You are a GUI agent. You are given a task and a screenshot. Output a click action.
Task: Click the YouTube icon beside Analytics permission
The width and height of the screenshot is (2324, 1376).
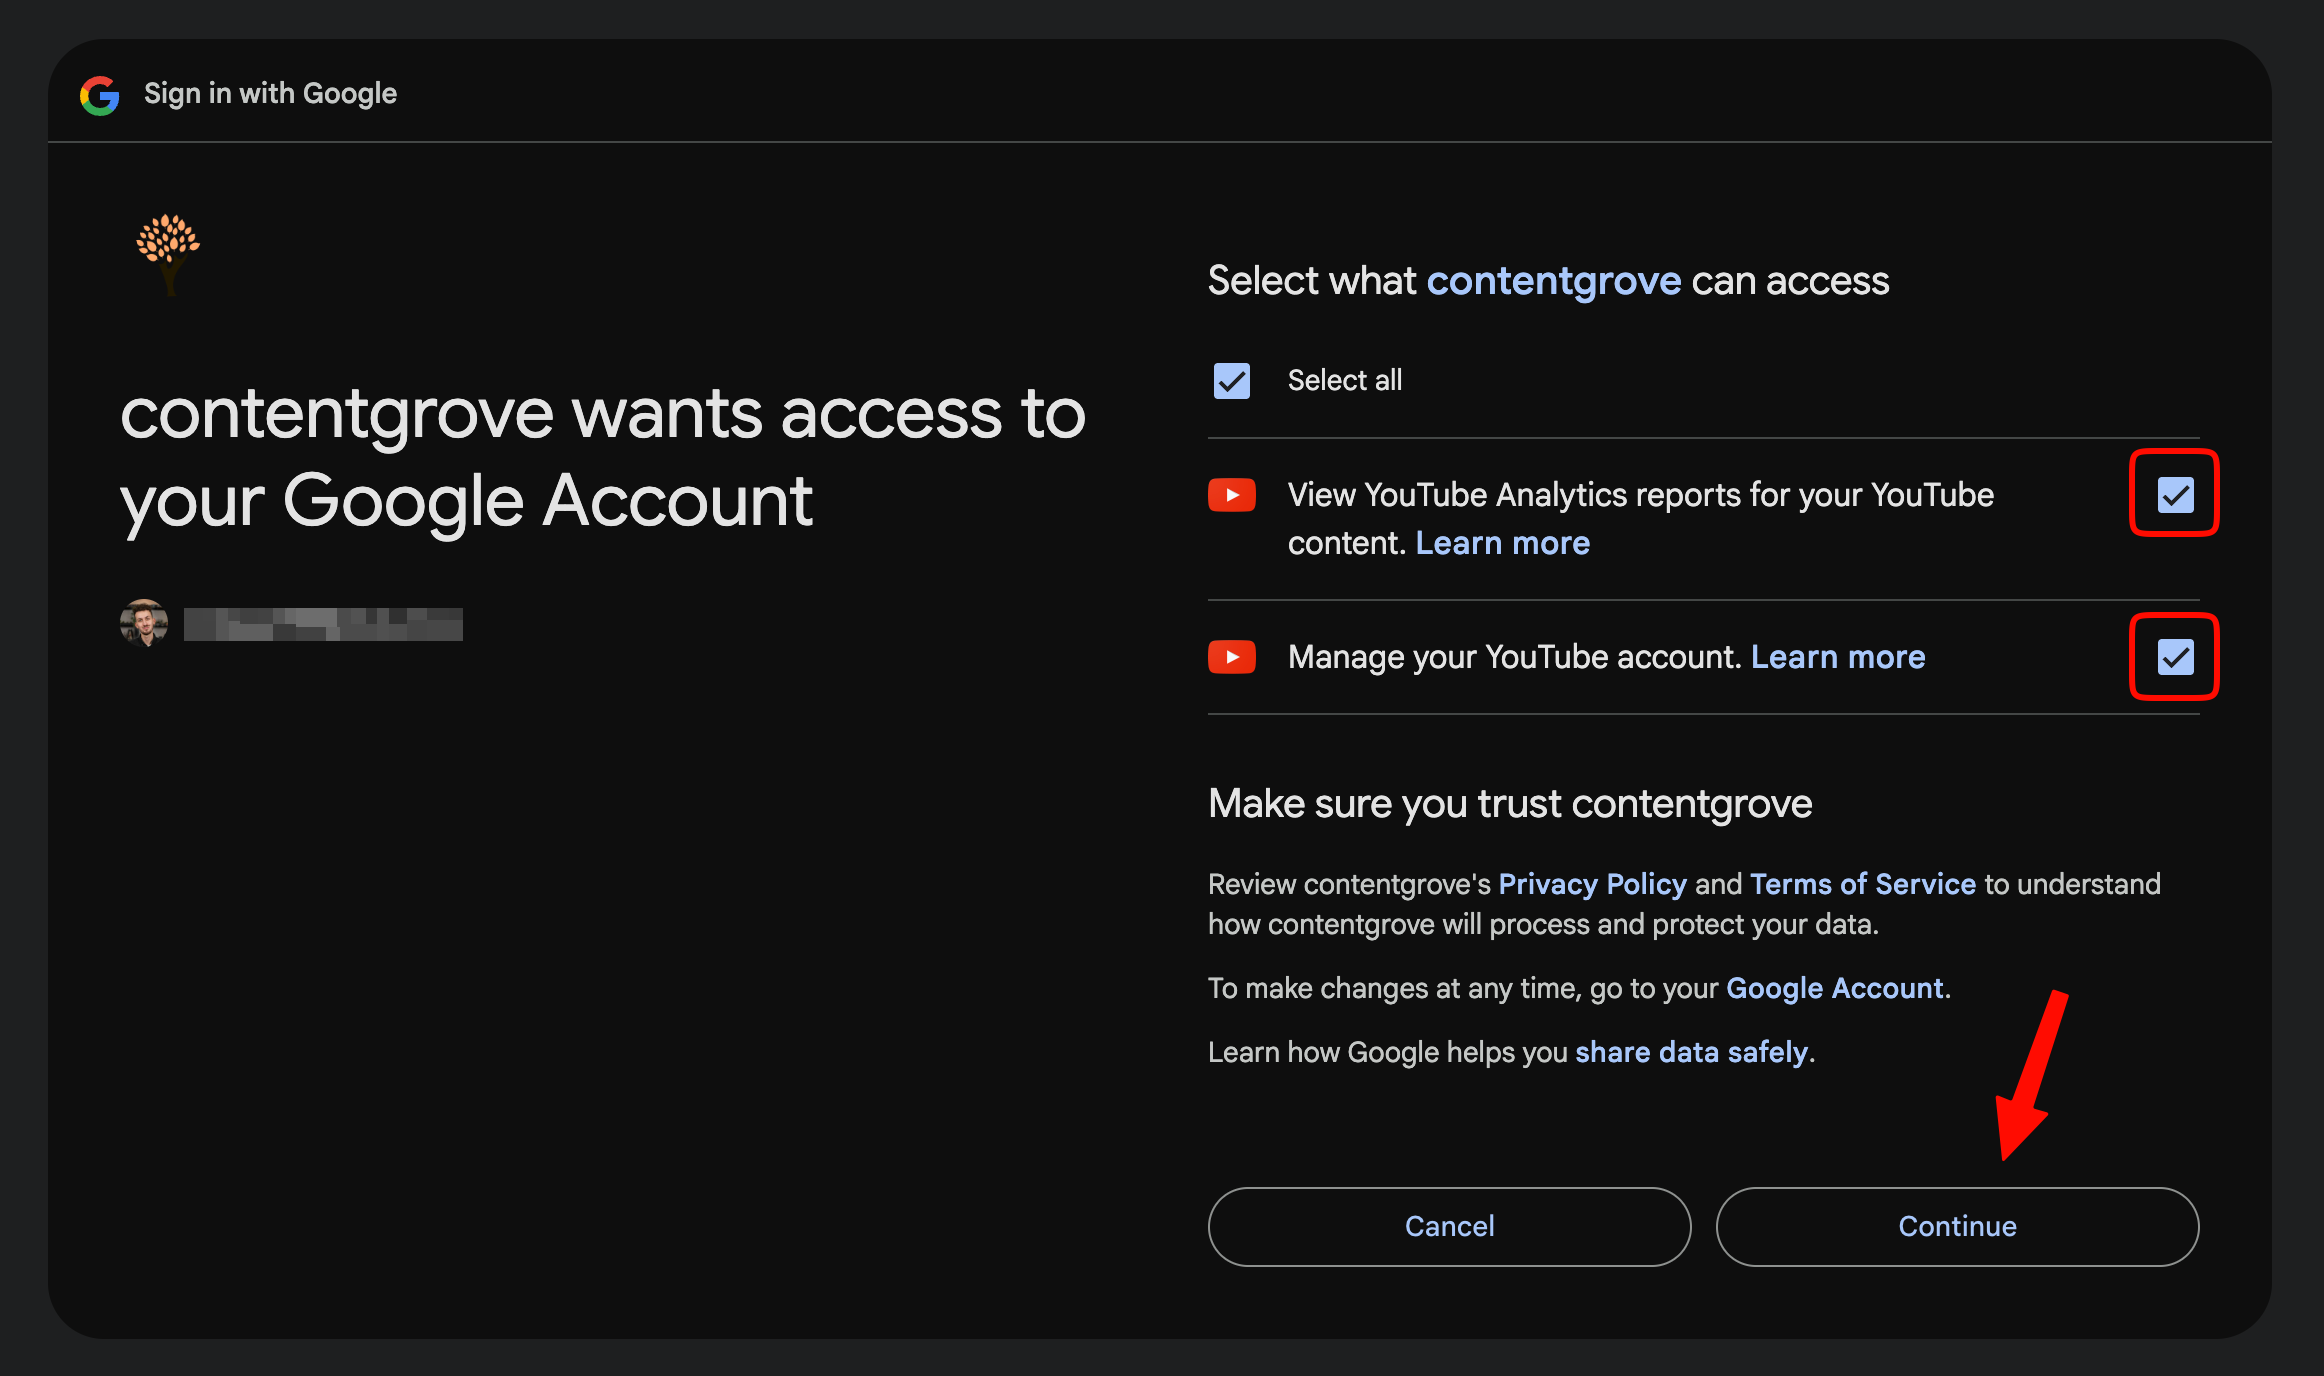click(x=1231, y=495)
